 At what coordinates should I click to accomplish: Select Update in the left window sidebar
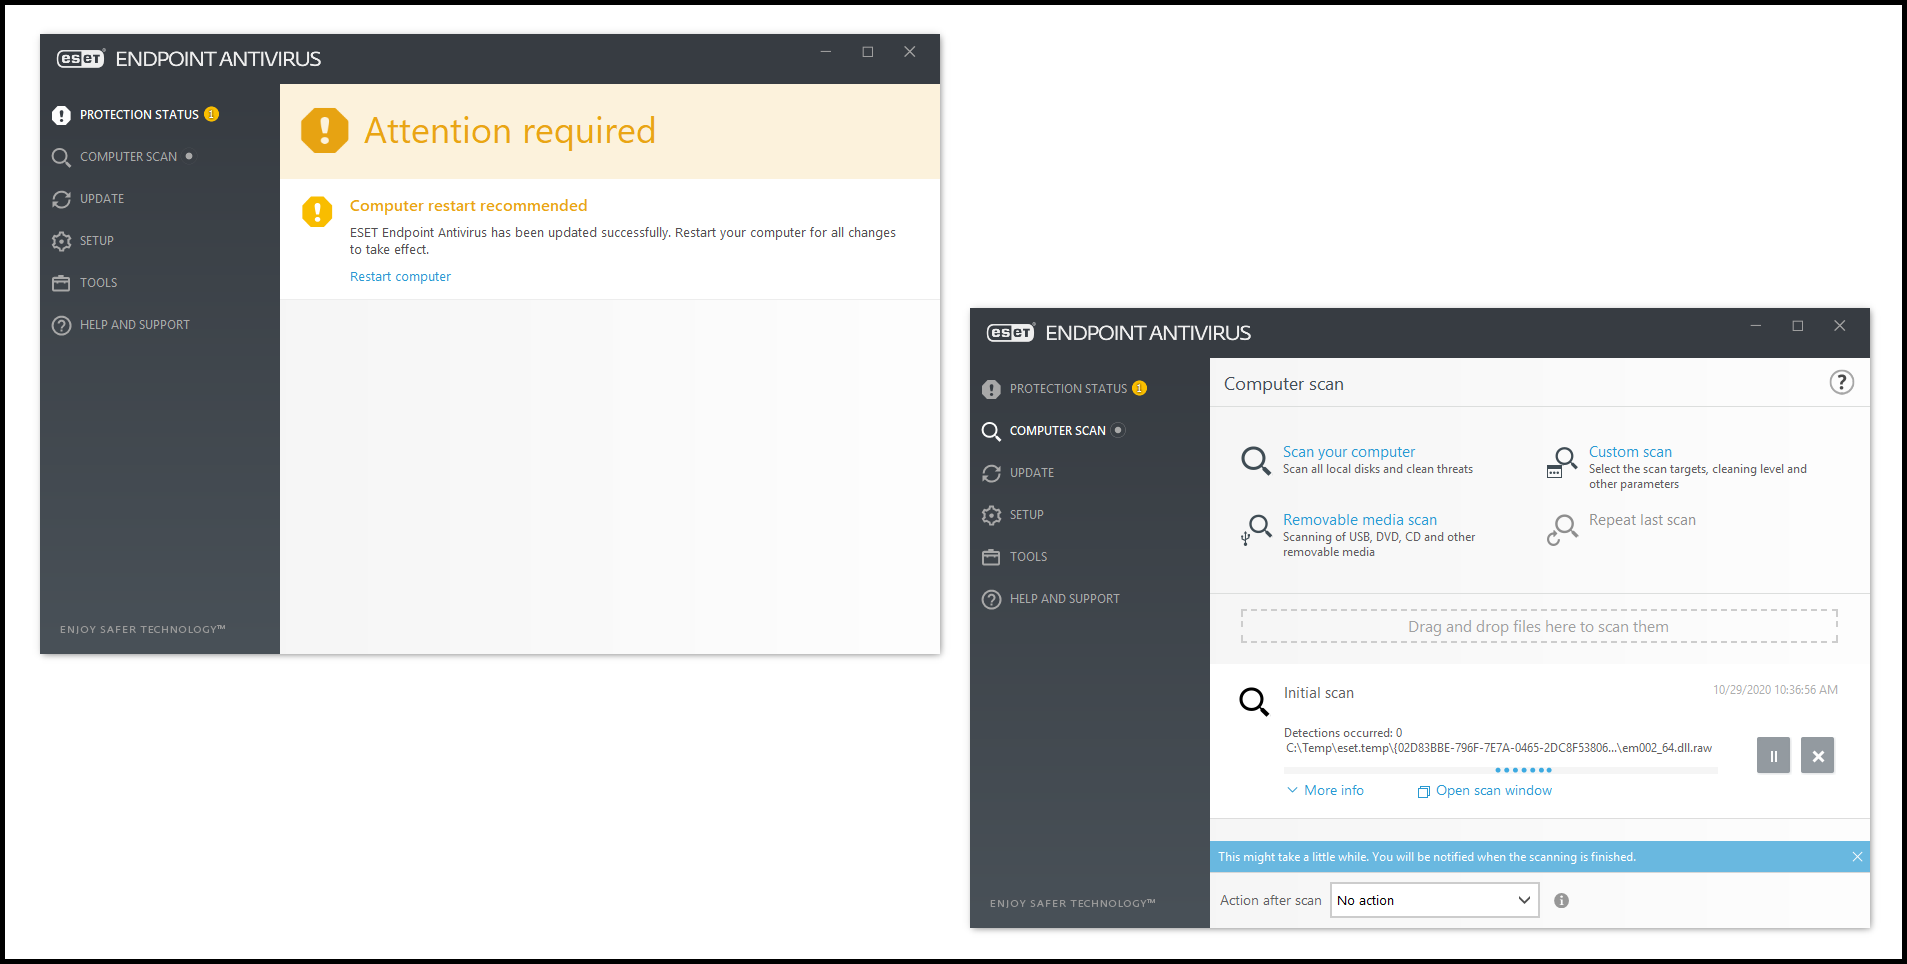[x=102, y=199]
